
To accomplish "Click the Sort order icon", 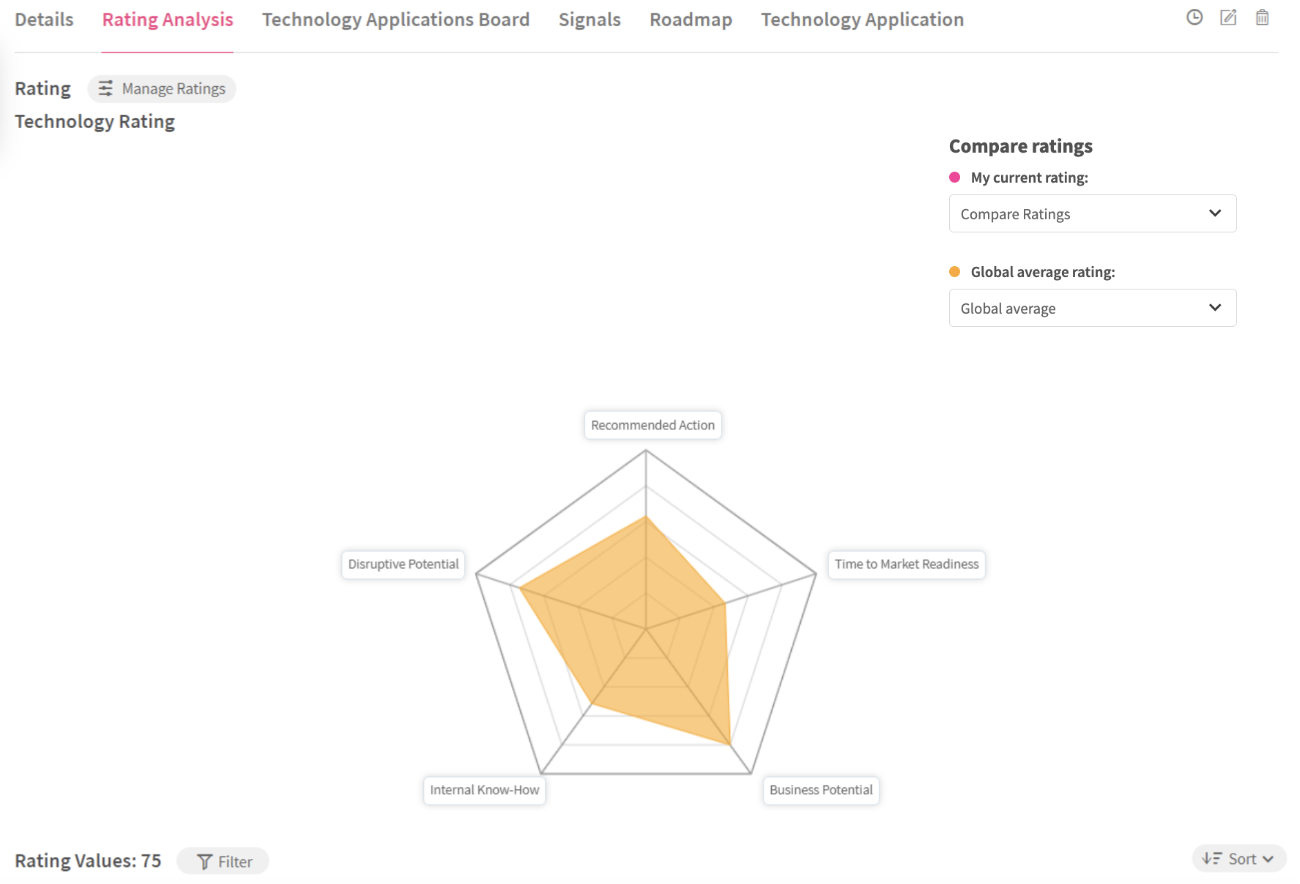I will pyautogui.click(x=1212, y=859).
